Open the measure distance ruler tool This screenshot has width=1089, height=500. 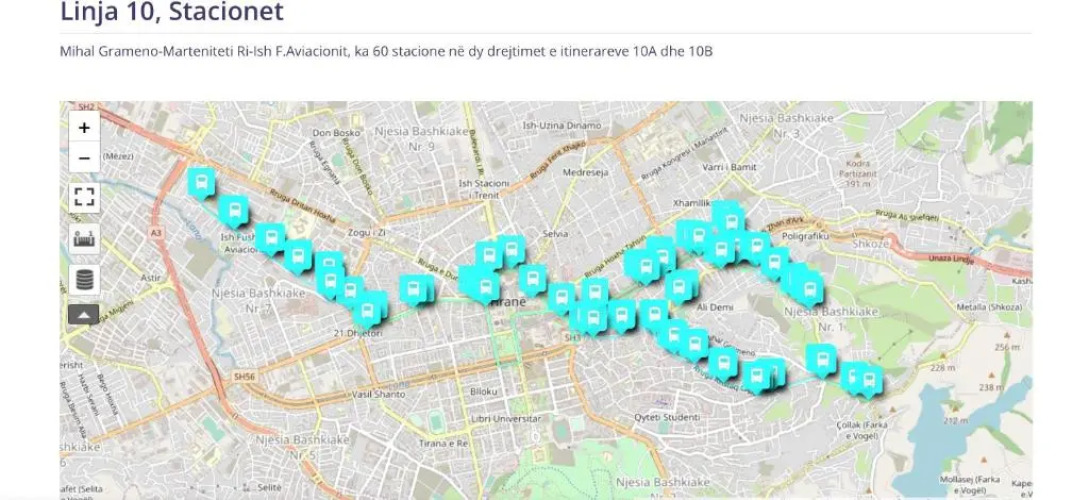[x=84, y=238]
